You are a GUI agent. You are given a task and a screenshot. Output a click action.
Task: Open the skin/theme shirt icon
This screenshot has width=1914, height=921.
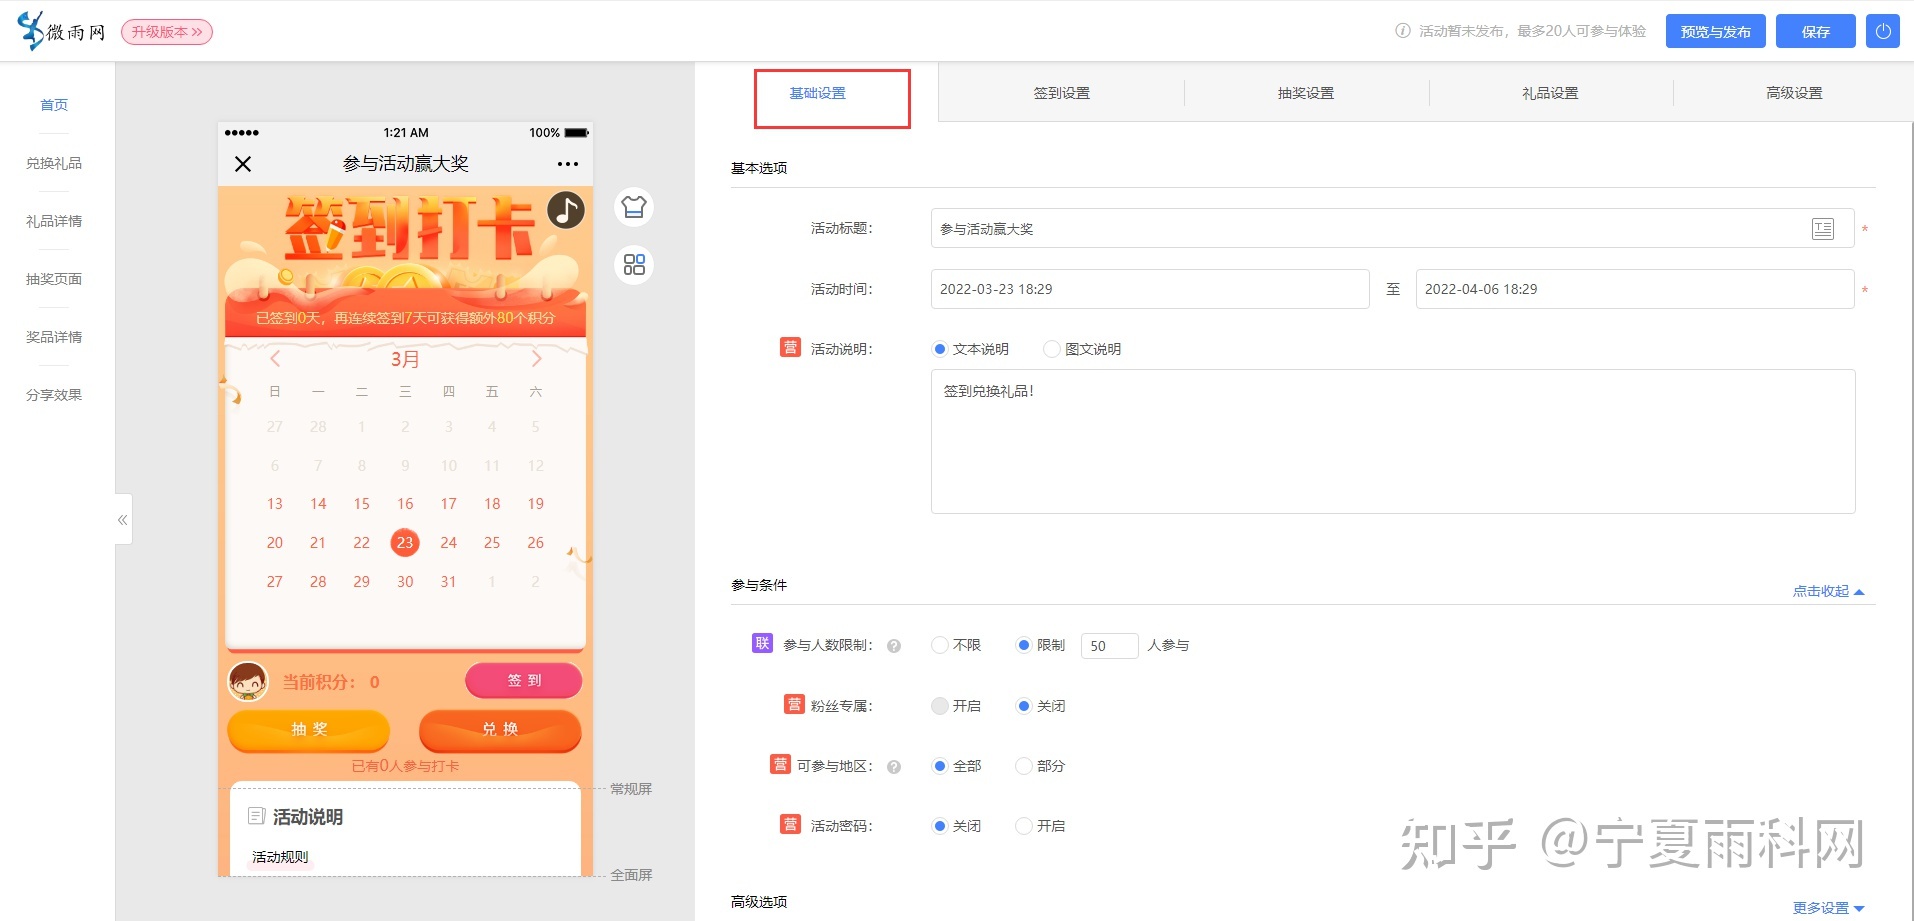click(634, 207)
